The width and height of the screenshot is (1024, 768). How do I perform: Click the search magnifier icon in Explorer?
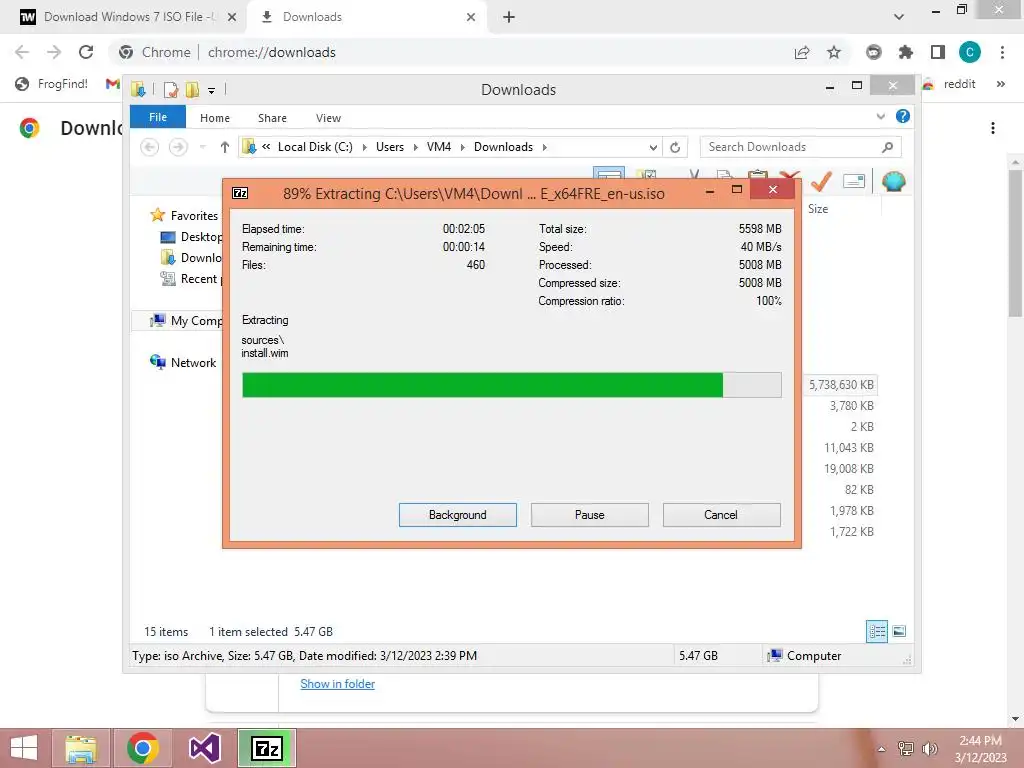tap(888, 147)
